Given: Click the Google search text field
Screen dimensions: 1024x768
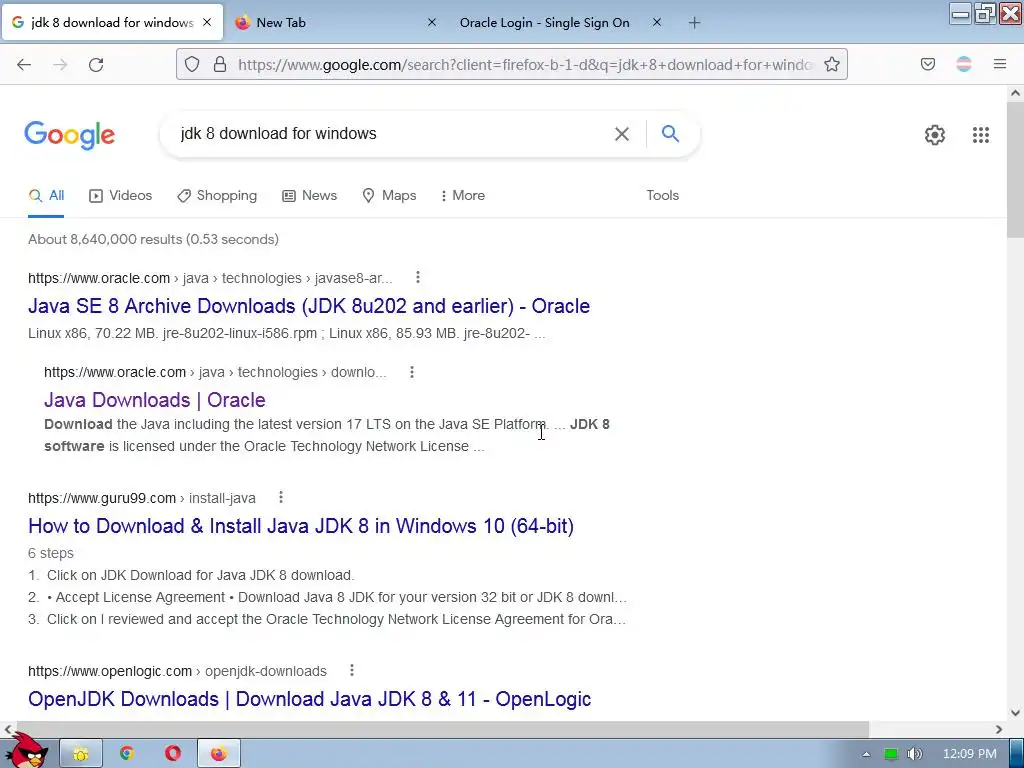Looking at the screenshot, I should coord(392,134).
